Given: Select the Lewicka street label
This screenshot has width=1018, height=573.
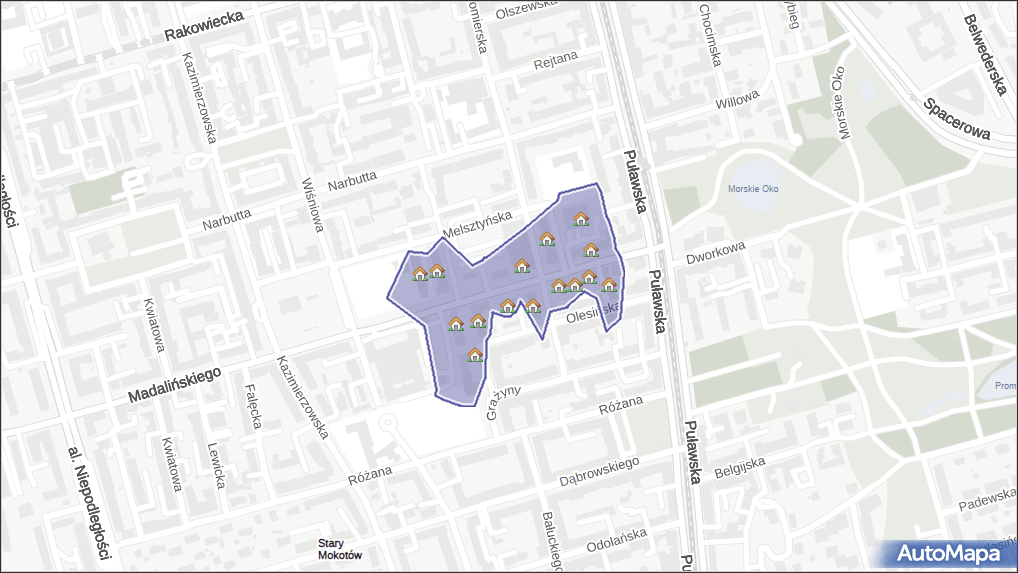Looking at the screenshot, I should pos(216,465).
